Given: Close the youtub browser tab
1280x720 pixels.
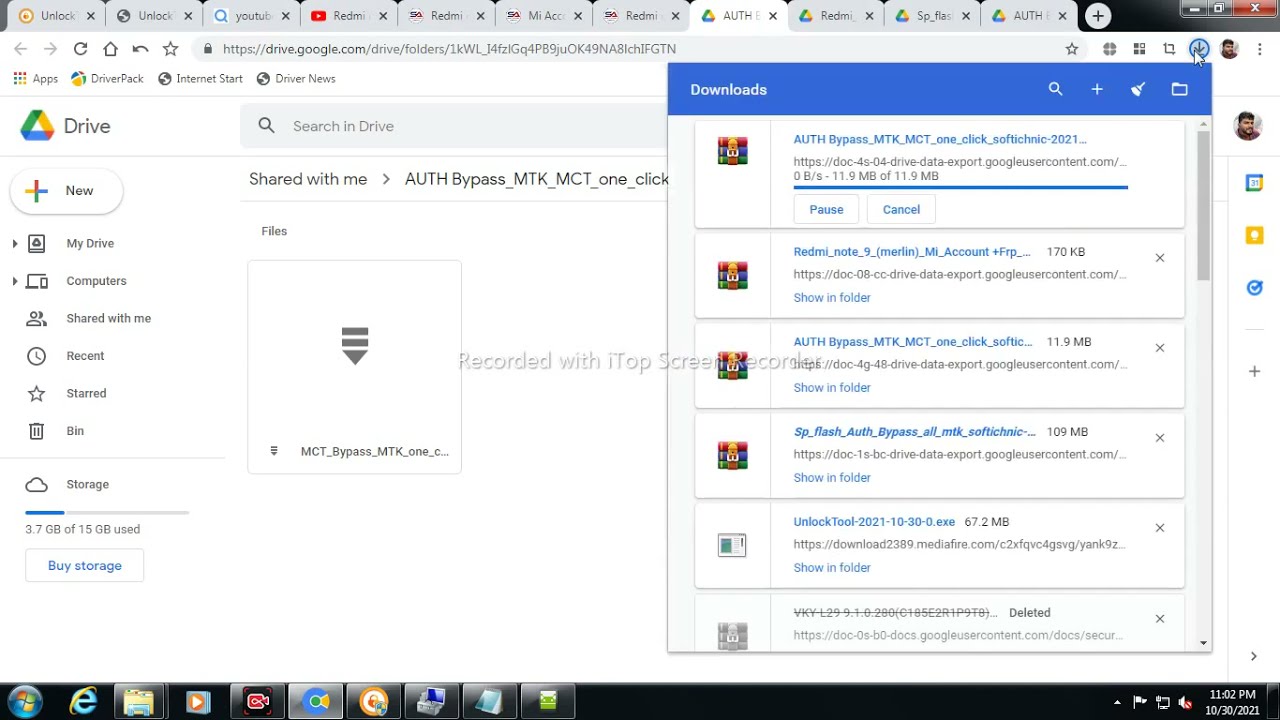Looking at the screenshot, I should click(x=285, y=16).
